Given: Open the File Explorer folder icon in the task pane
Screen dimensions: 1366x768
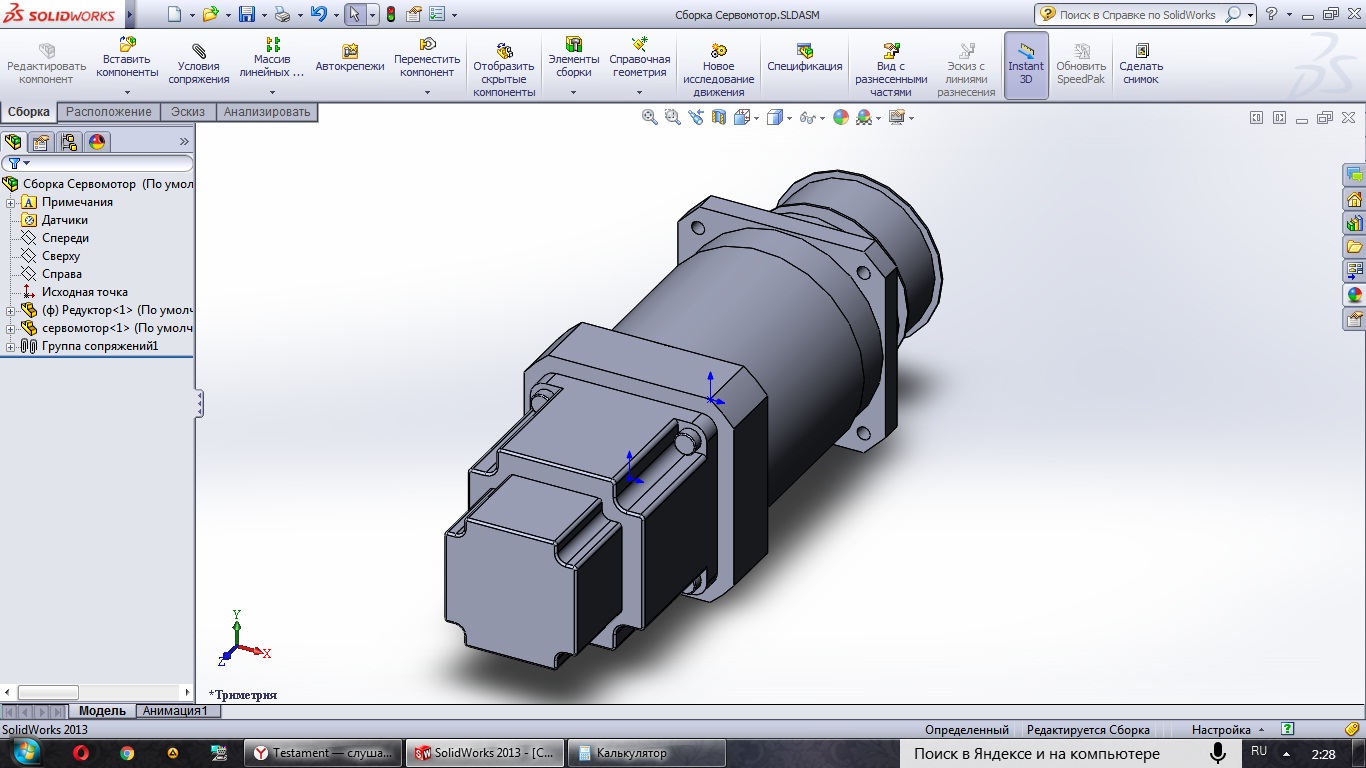Looking at the screenshot, I should 1355,247.
